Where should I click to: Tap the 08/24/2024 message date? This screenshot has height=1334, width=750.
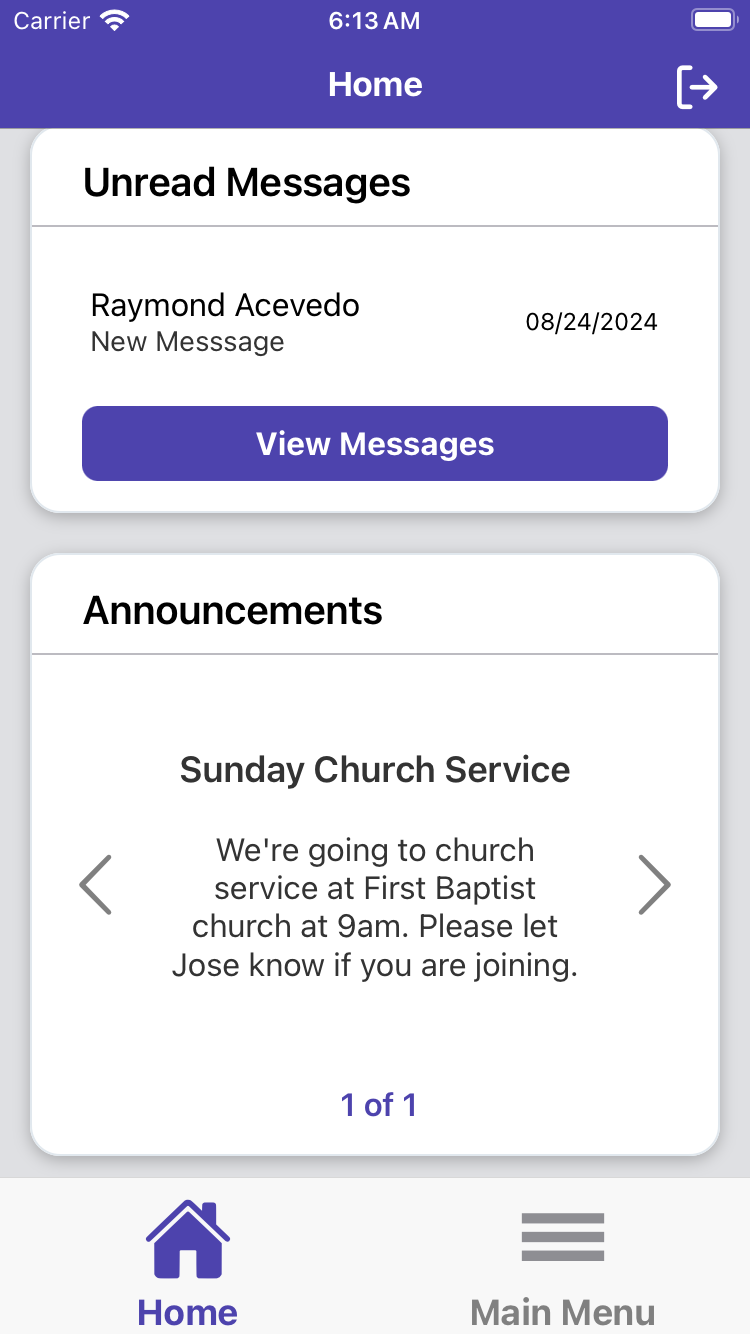pos(591,322)
